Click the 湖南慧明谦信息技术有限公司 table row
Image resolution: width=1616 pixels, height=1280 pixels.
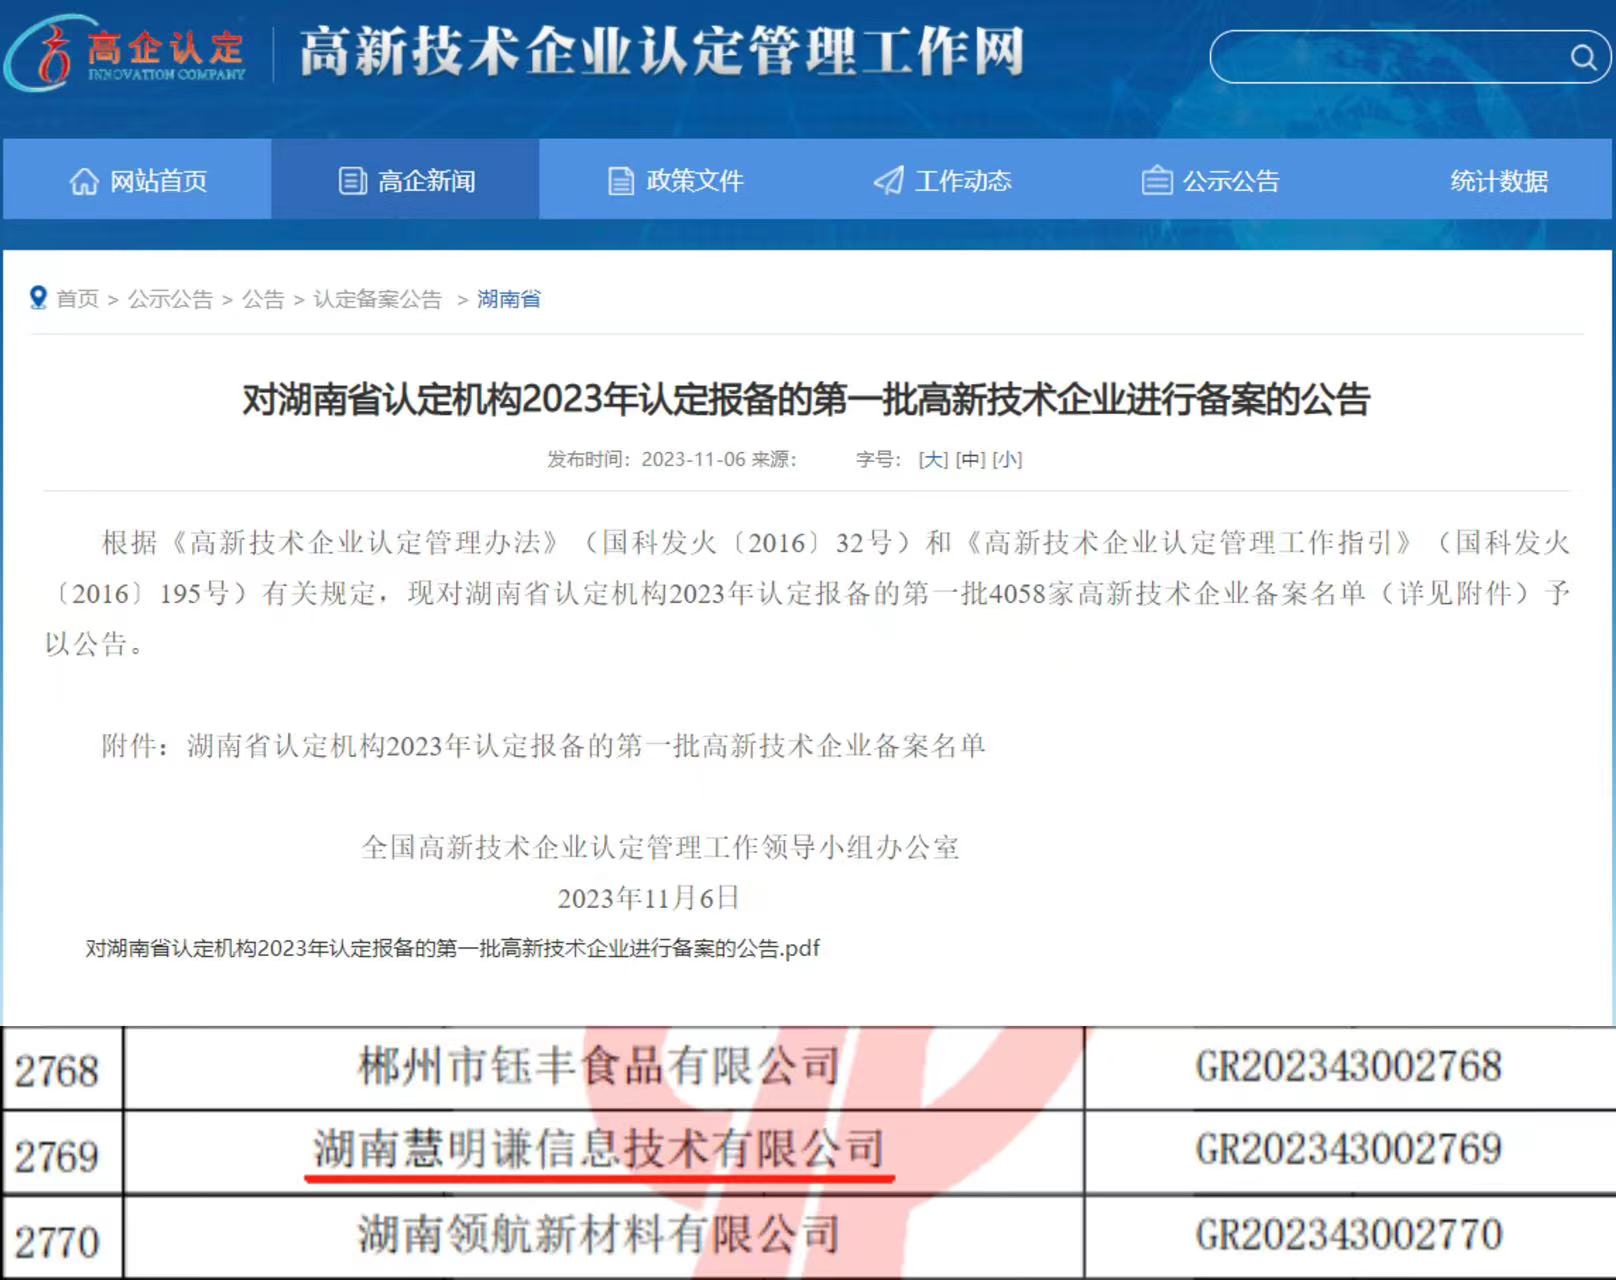598,1149
